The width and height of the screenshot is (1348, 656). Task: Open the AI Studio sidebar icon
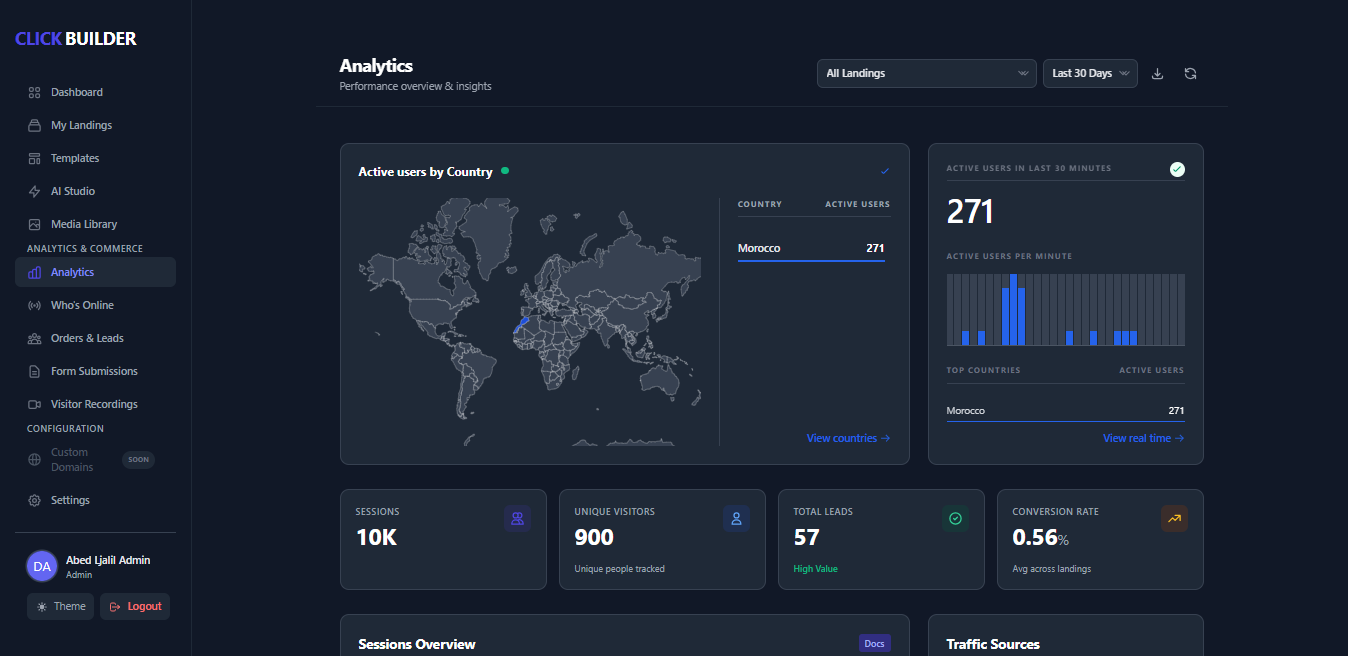33,190
